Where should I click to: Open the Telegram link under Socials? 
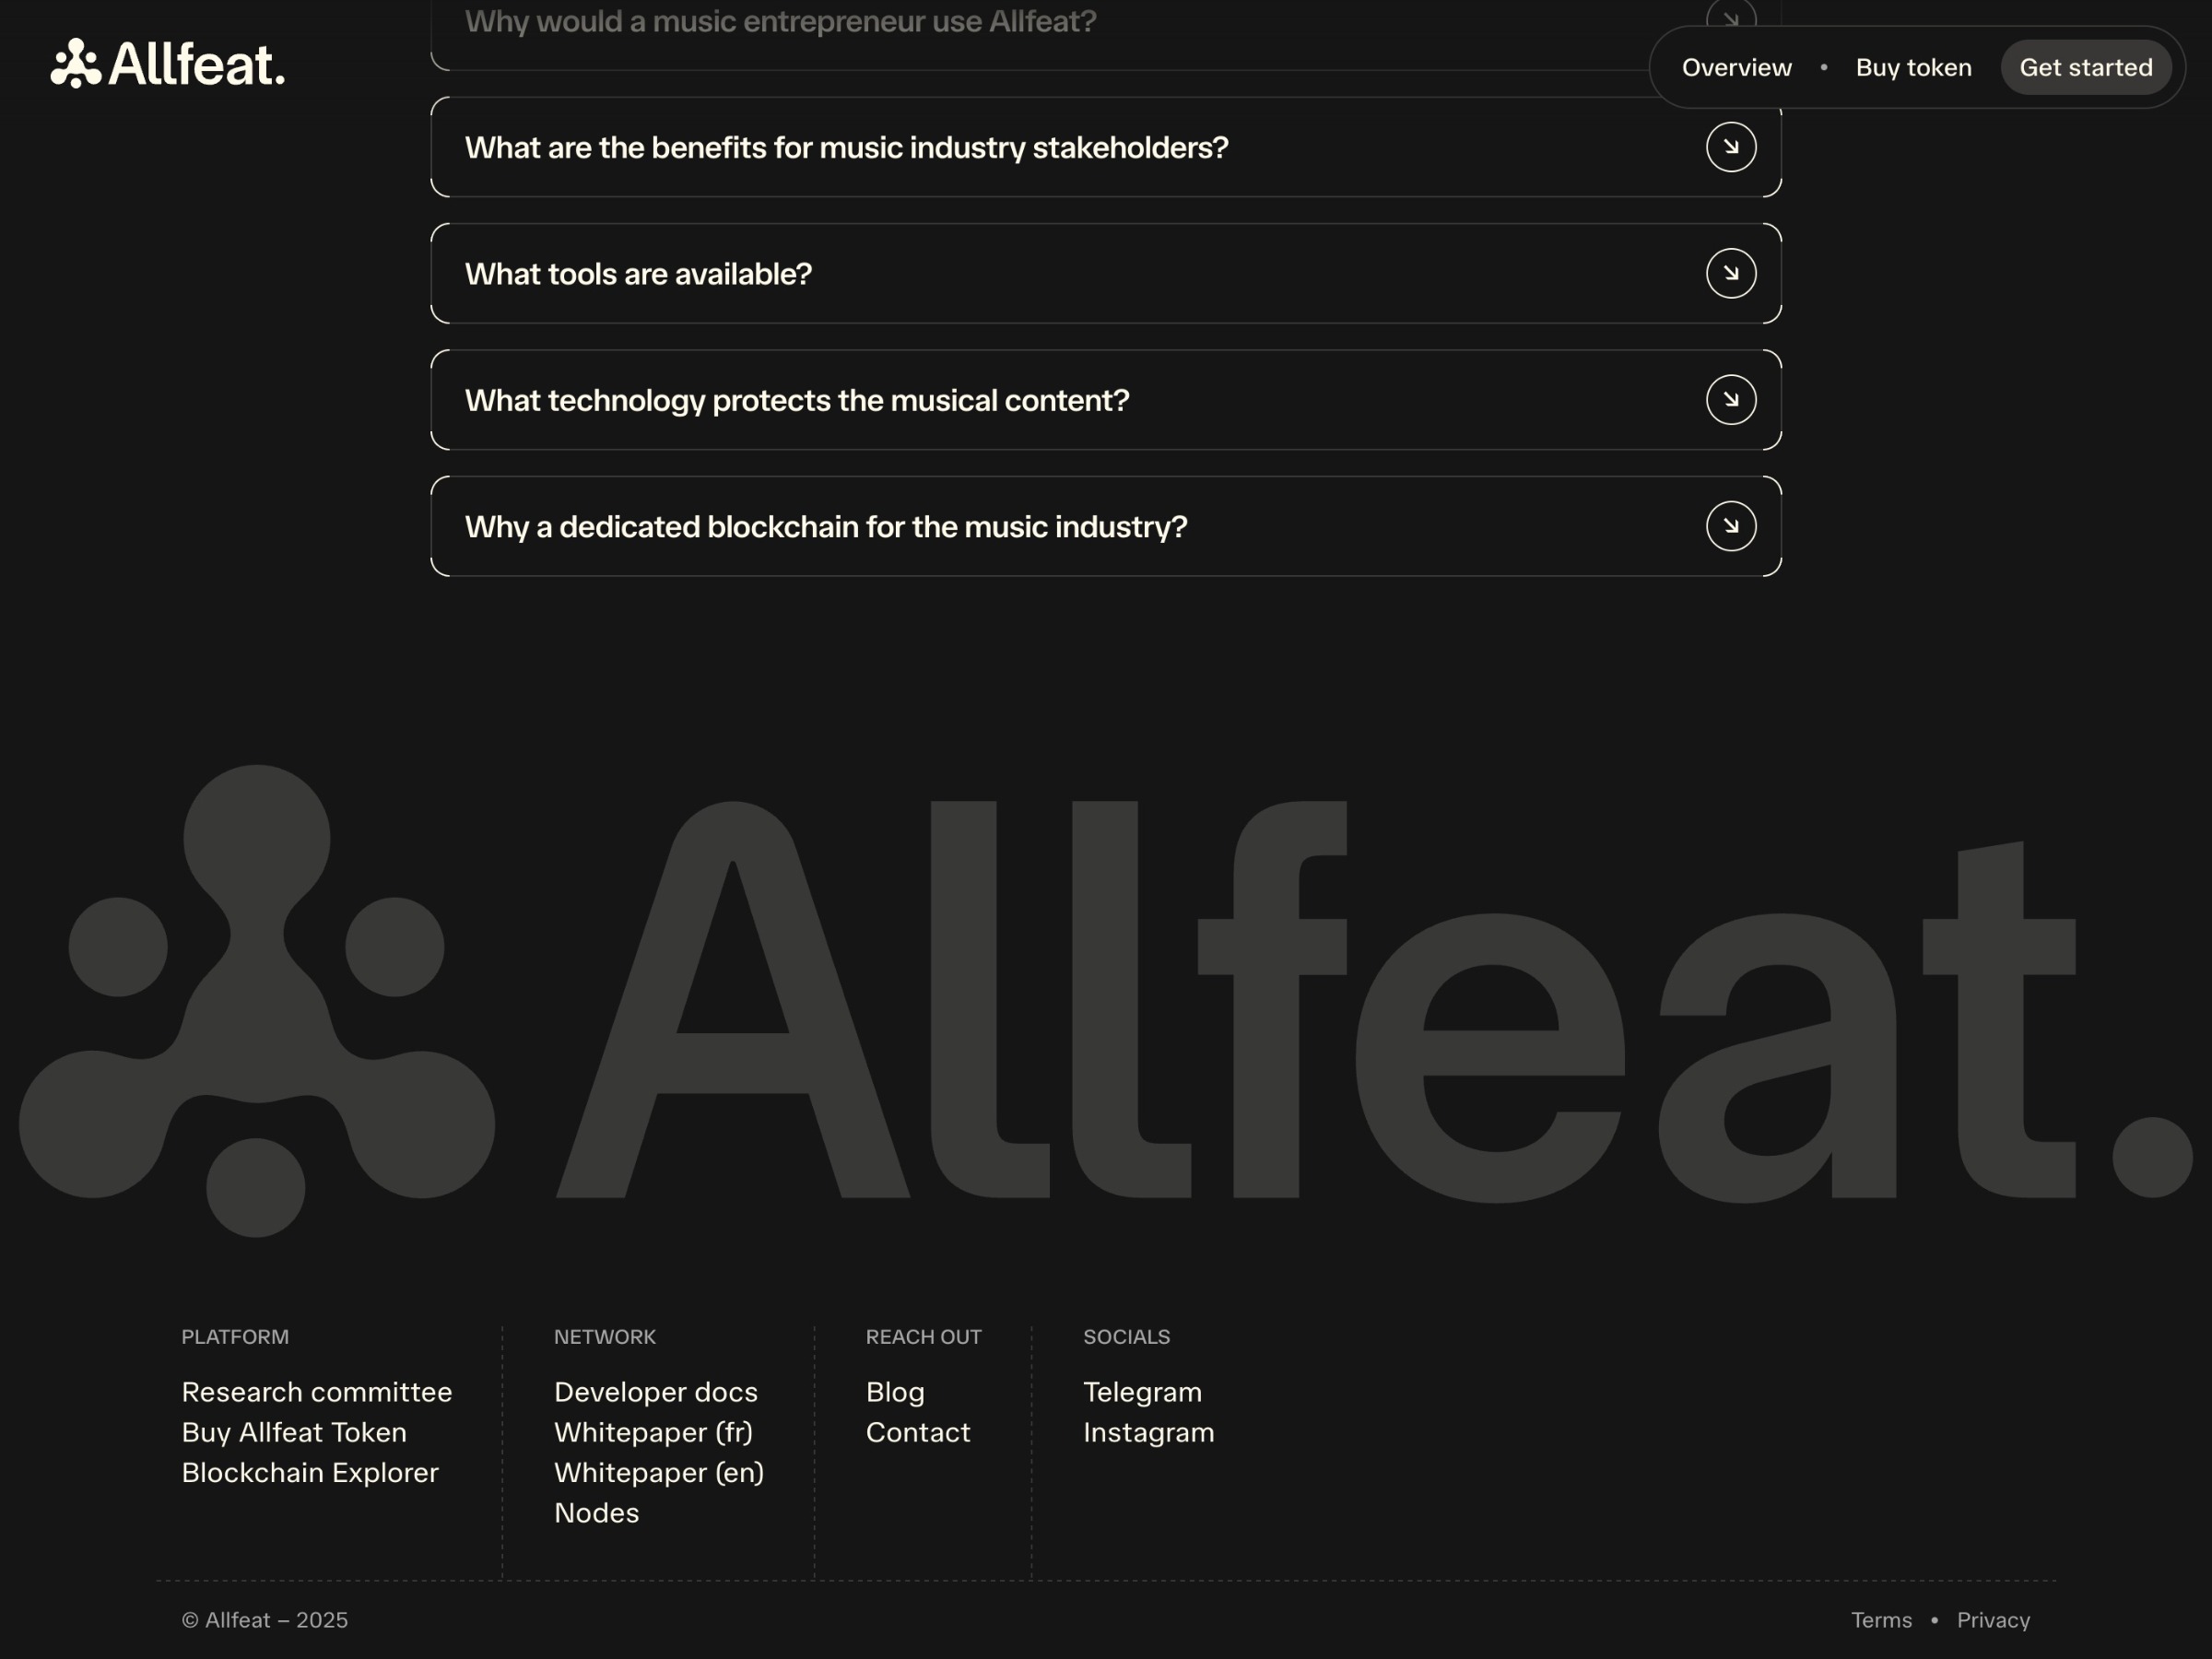click(x=1141, y=1392)
